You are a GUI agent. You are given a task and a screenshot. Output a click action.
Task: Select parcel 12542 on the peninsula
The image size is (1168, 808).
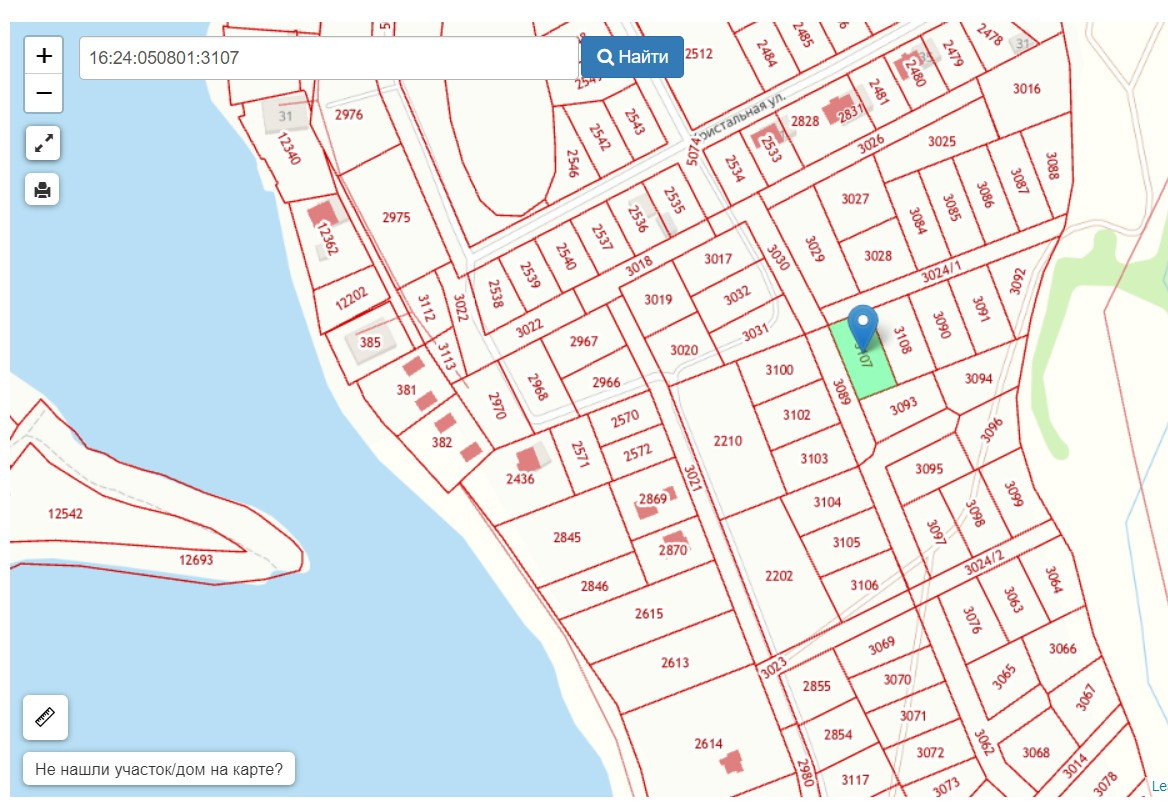coord(66,514)
